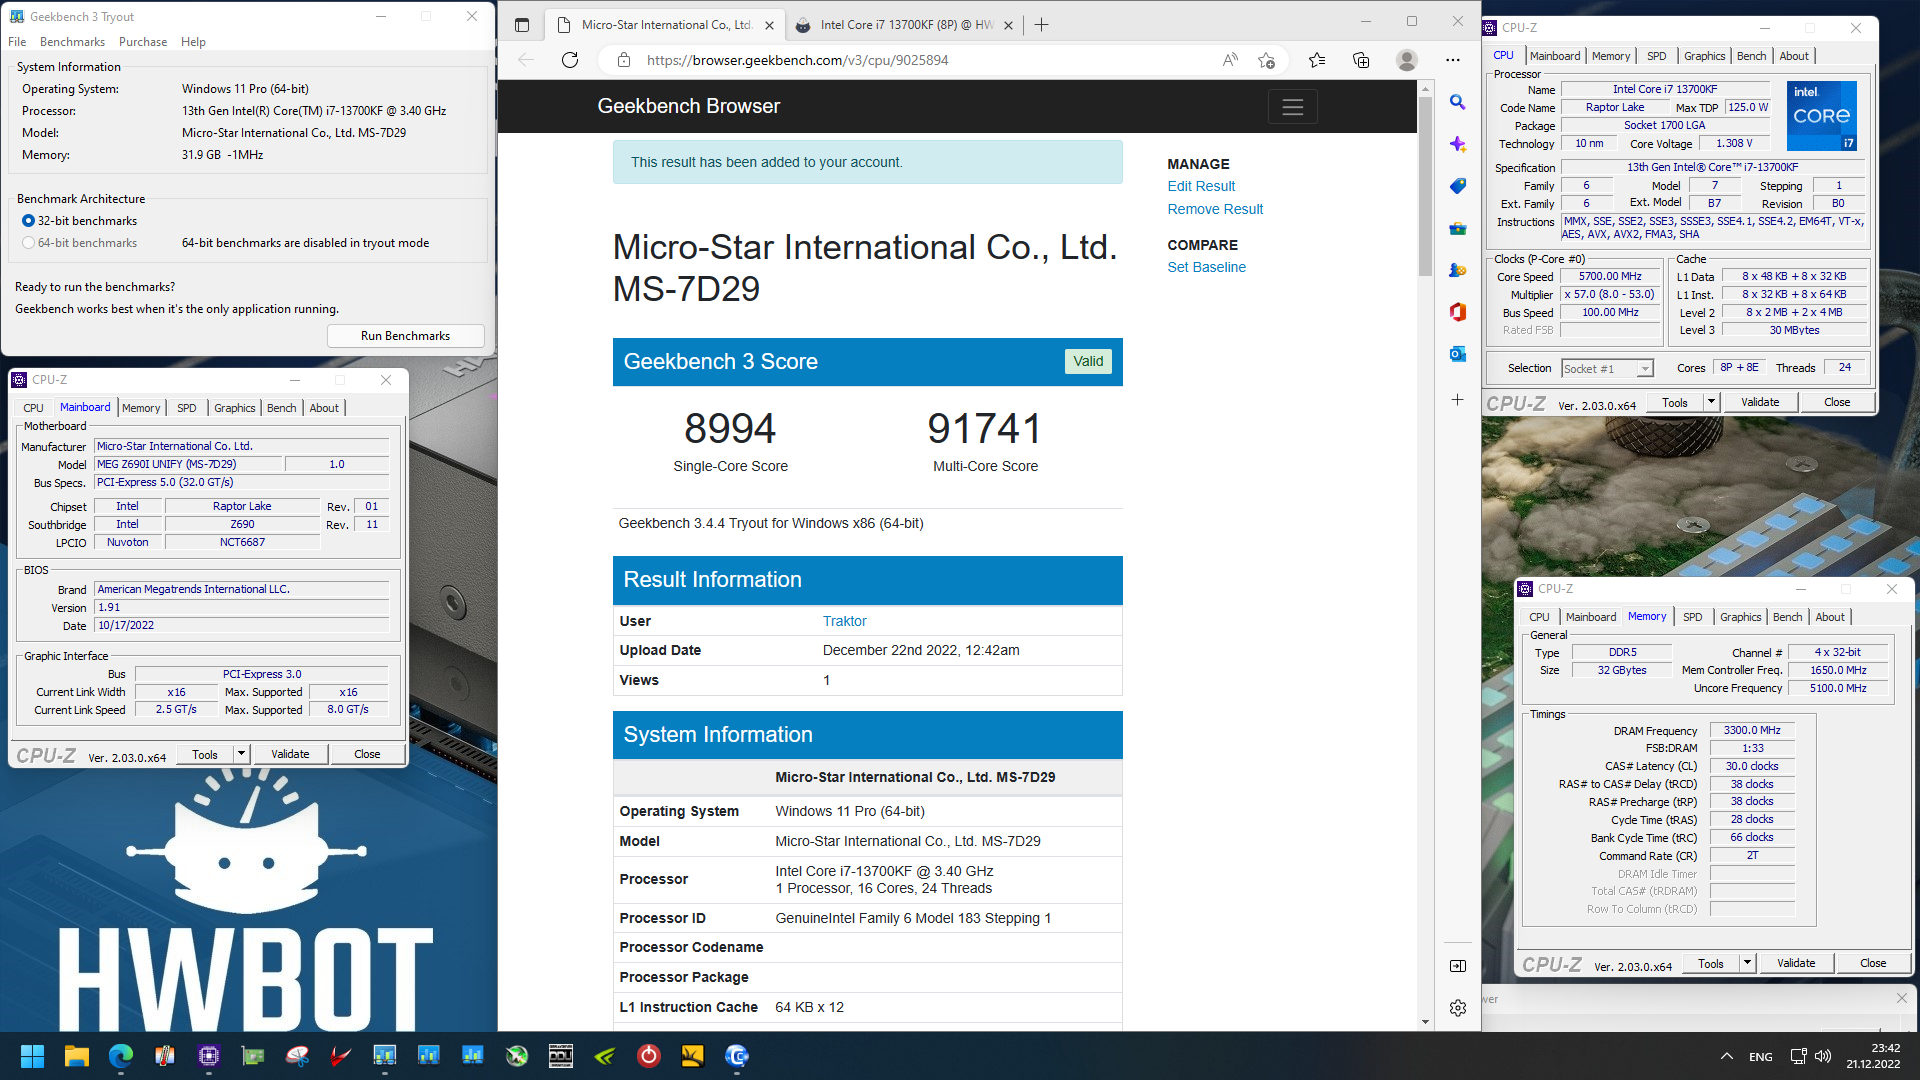Open the Edge profile avatar
1920x1080 pixels.
click(x=1407, y=60)
